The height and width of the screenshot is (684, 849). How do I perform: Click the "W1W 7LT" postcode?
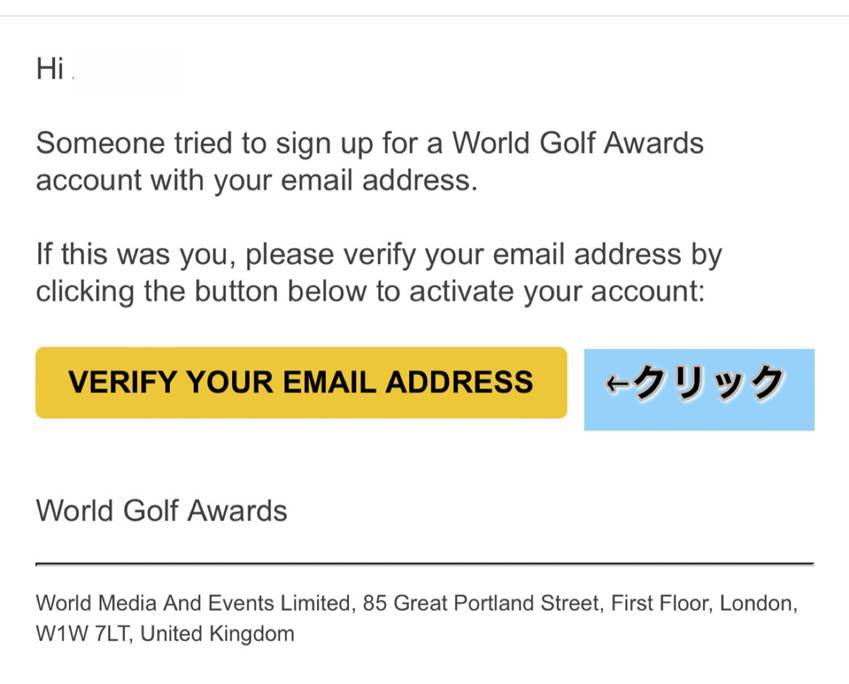point(79,634)
